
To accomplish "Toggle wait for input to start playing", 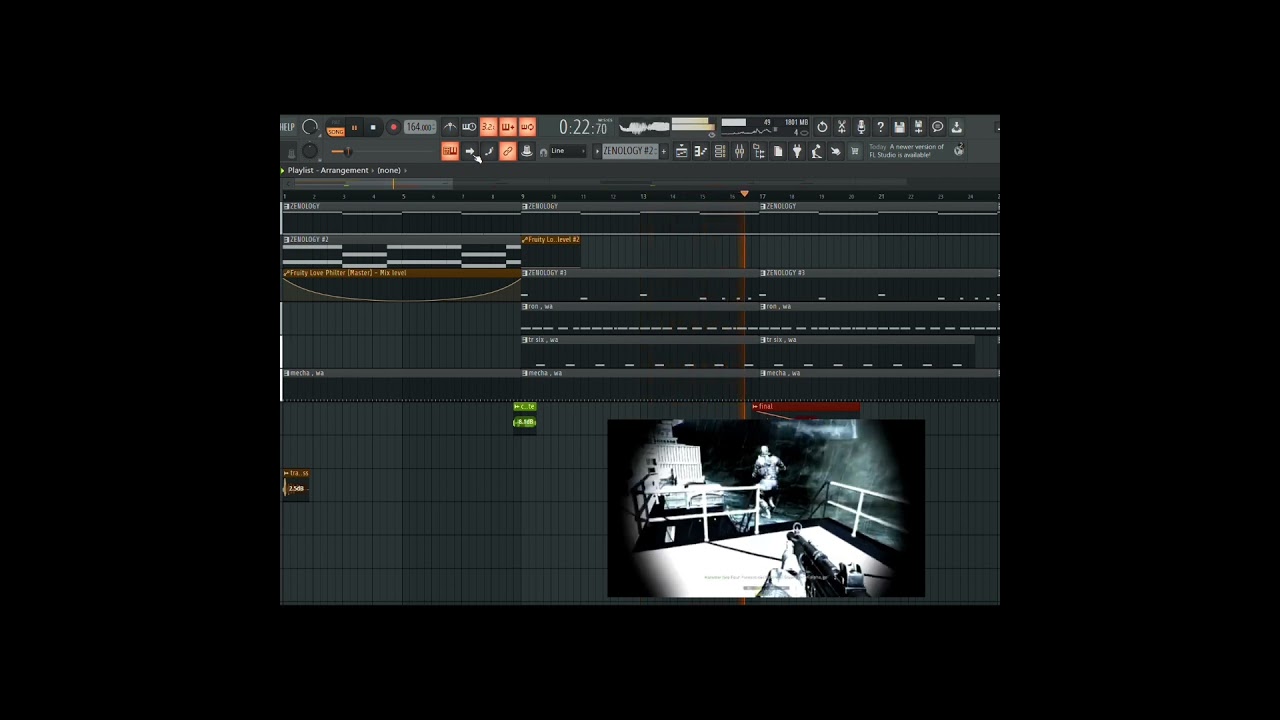I will [x=469, y=127].
